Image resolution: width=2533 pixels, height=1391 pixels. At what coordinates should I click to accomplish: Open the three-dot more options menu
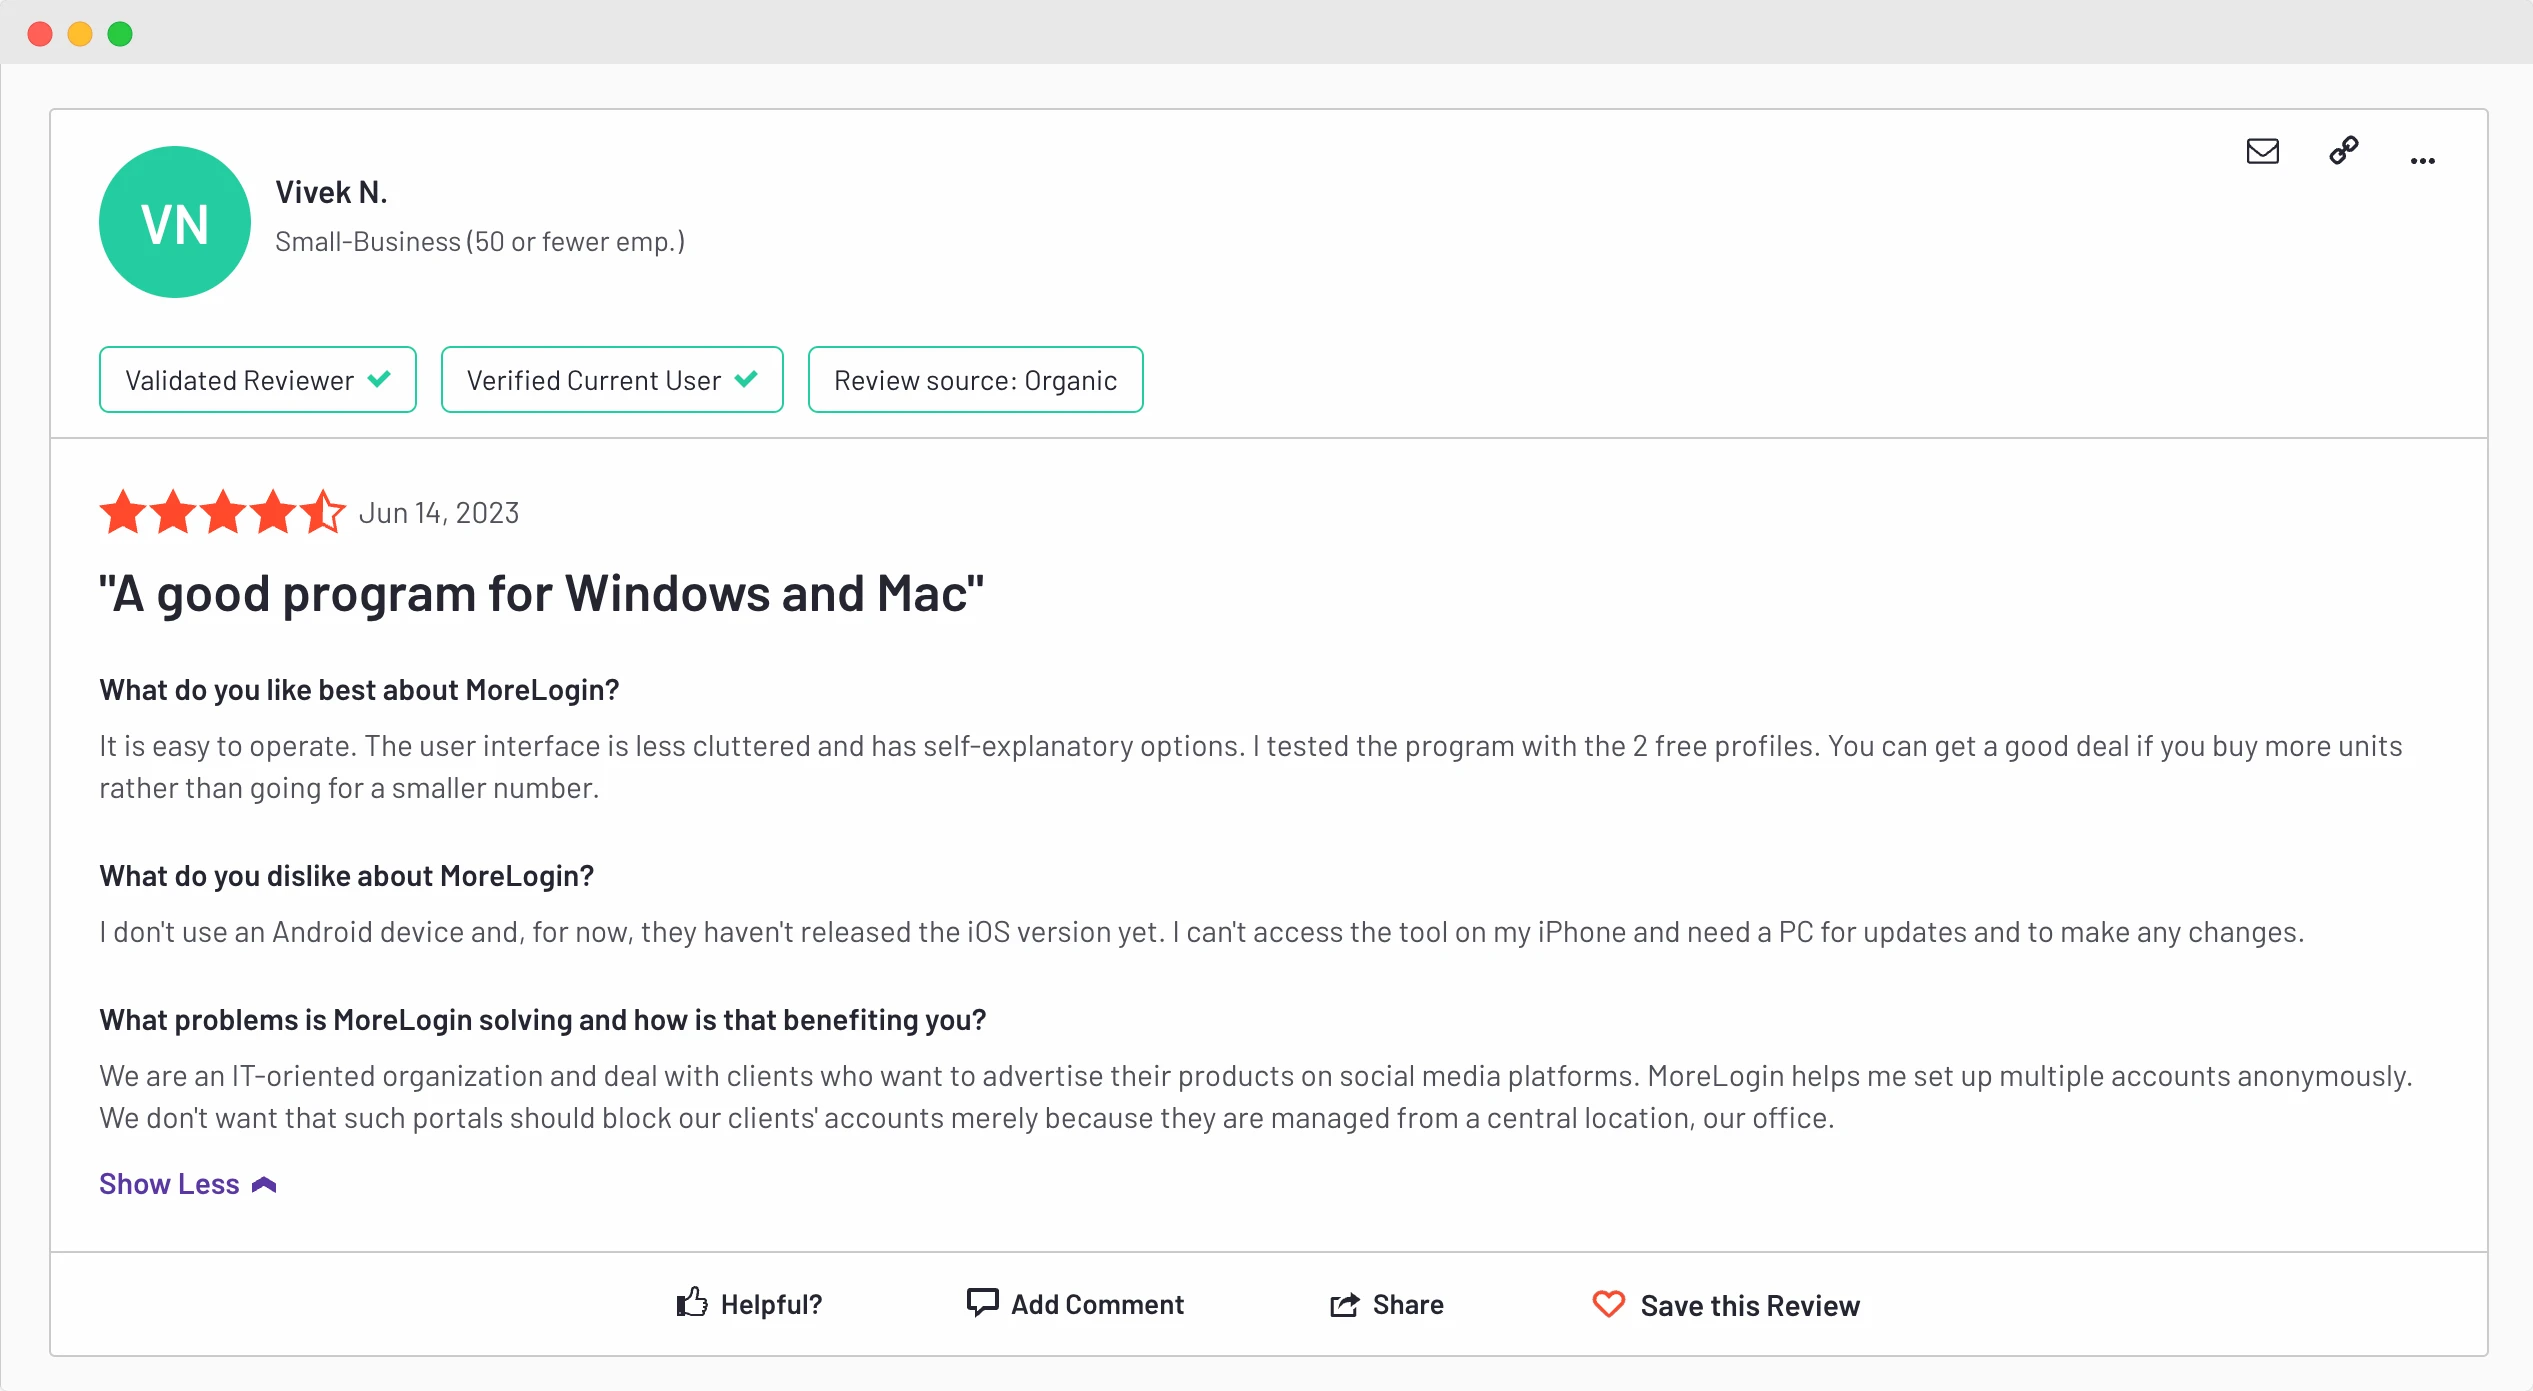2422,160
